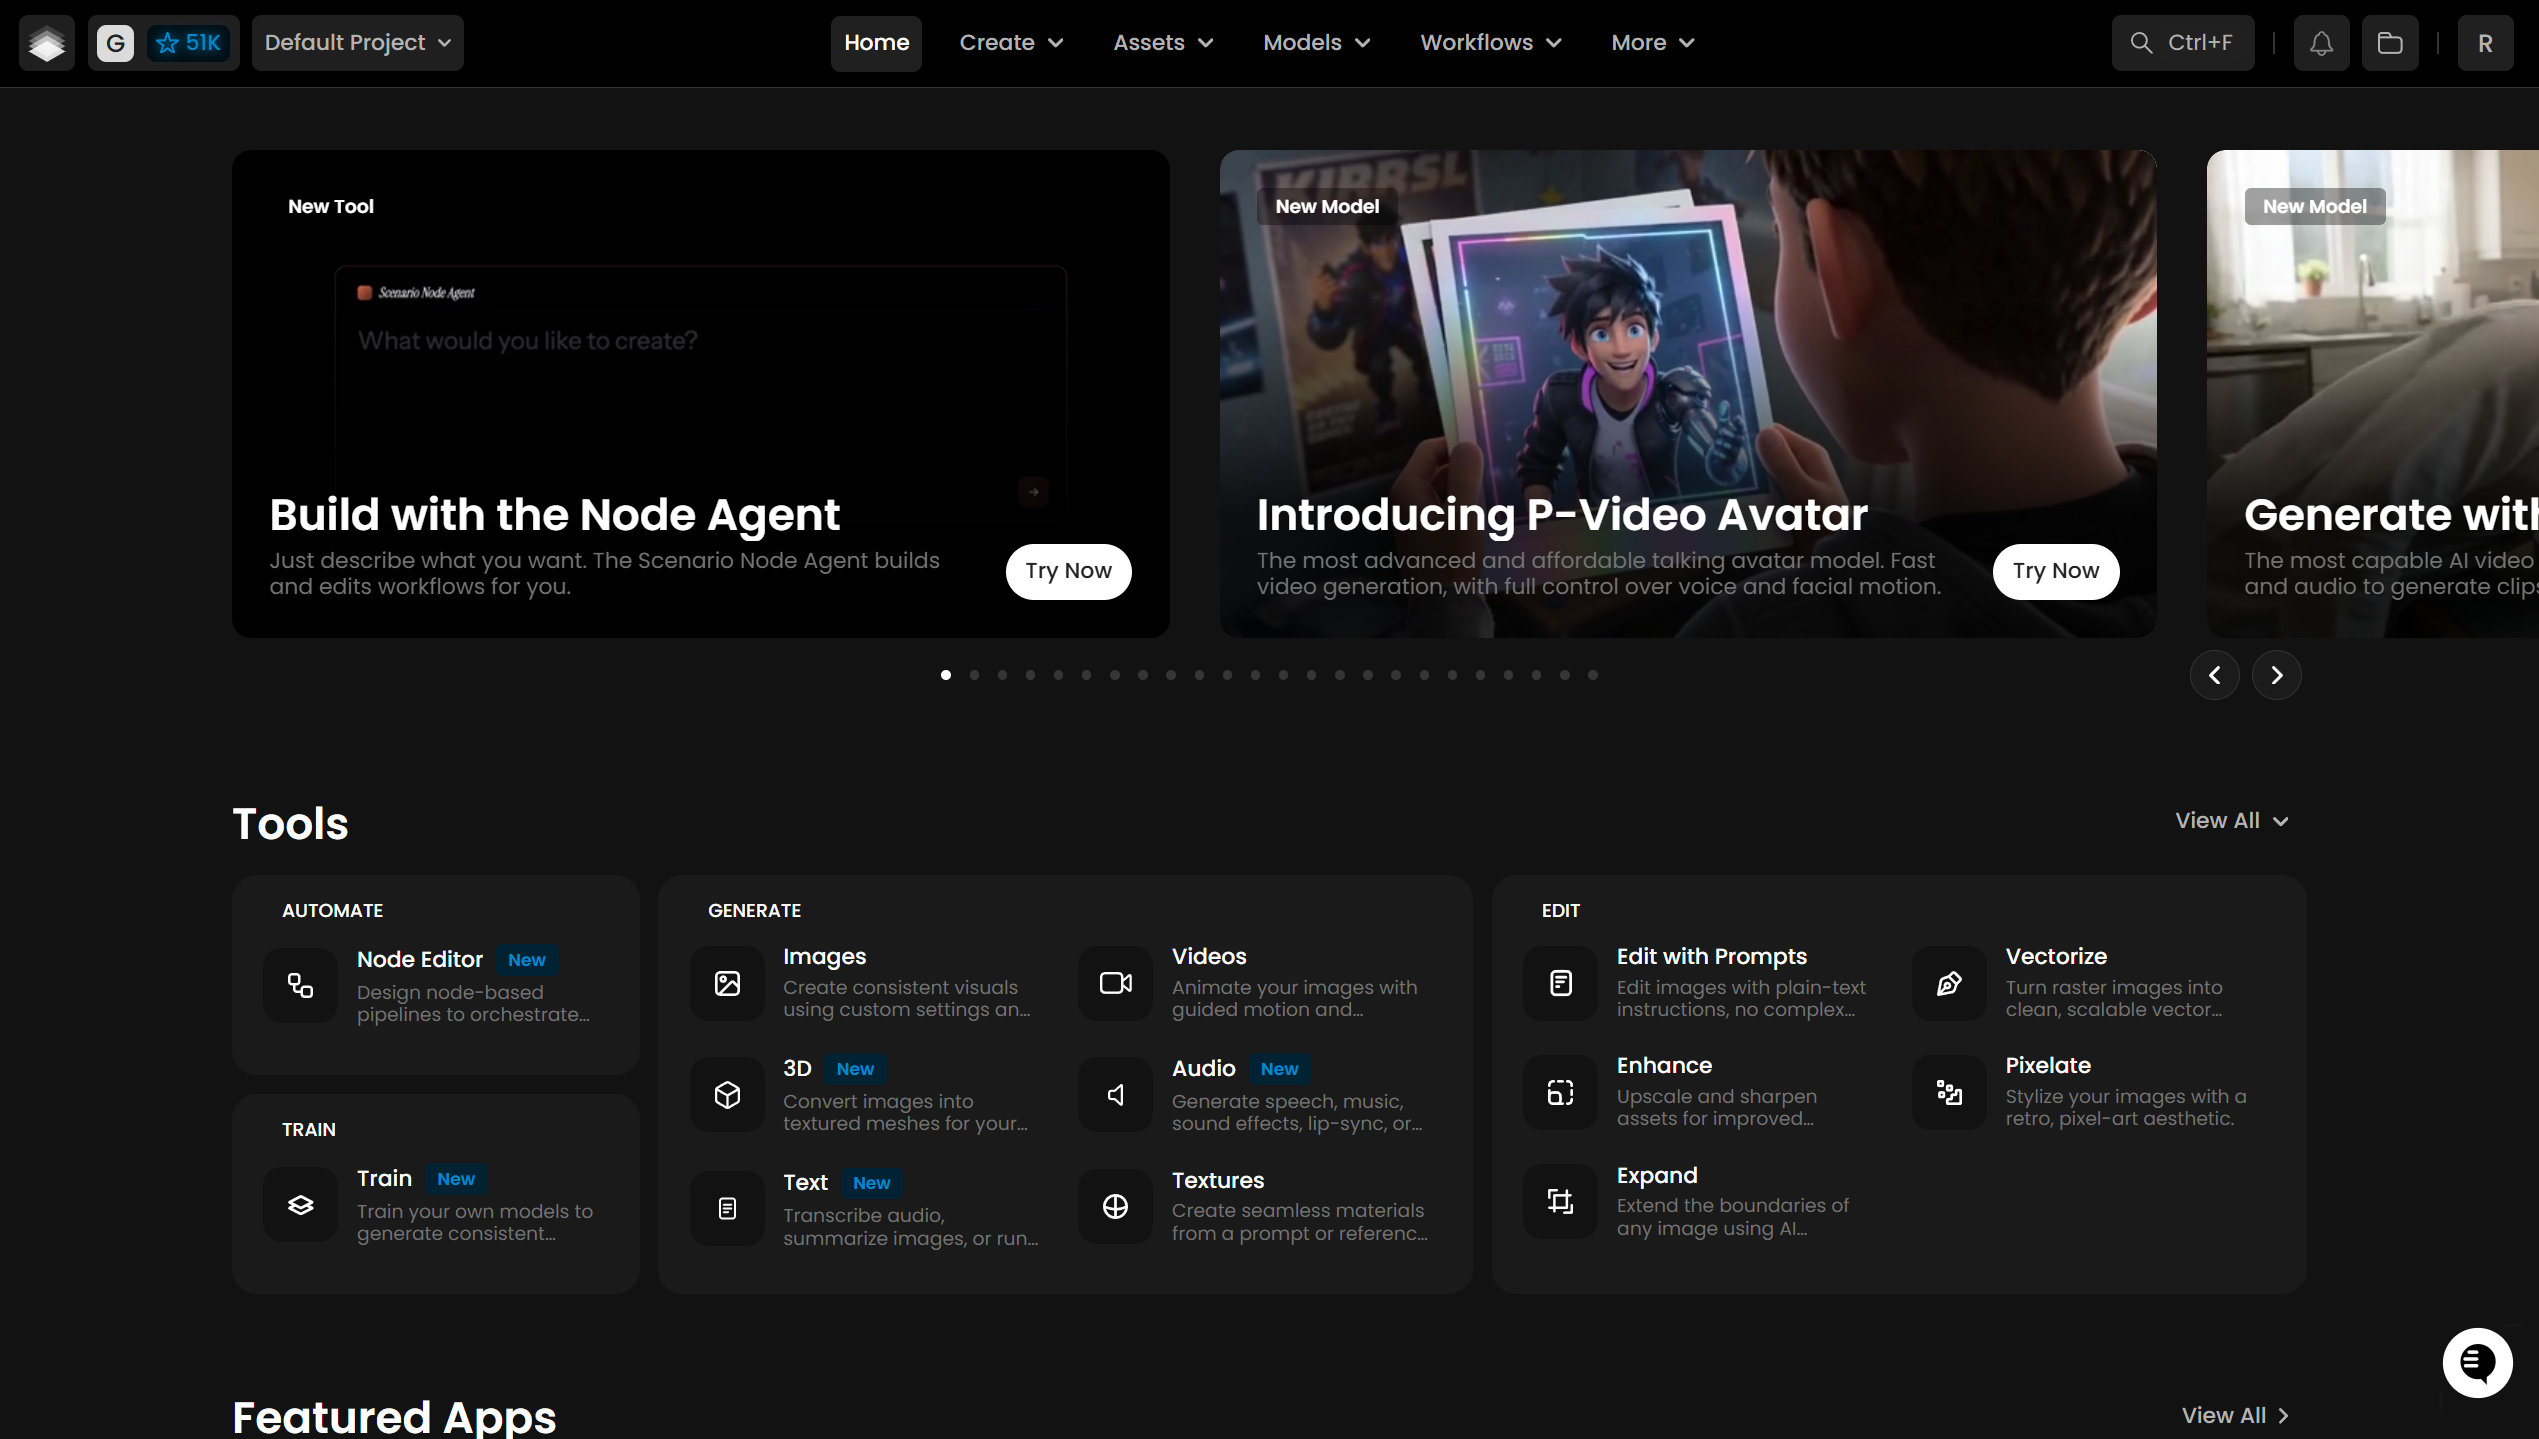Click the 'Enhance' tool title

coord(1664,1065)
